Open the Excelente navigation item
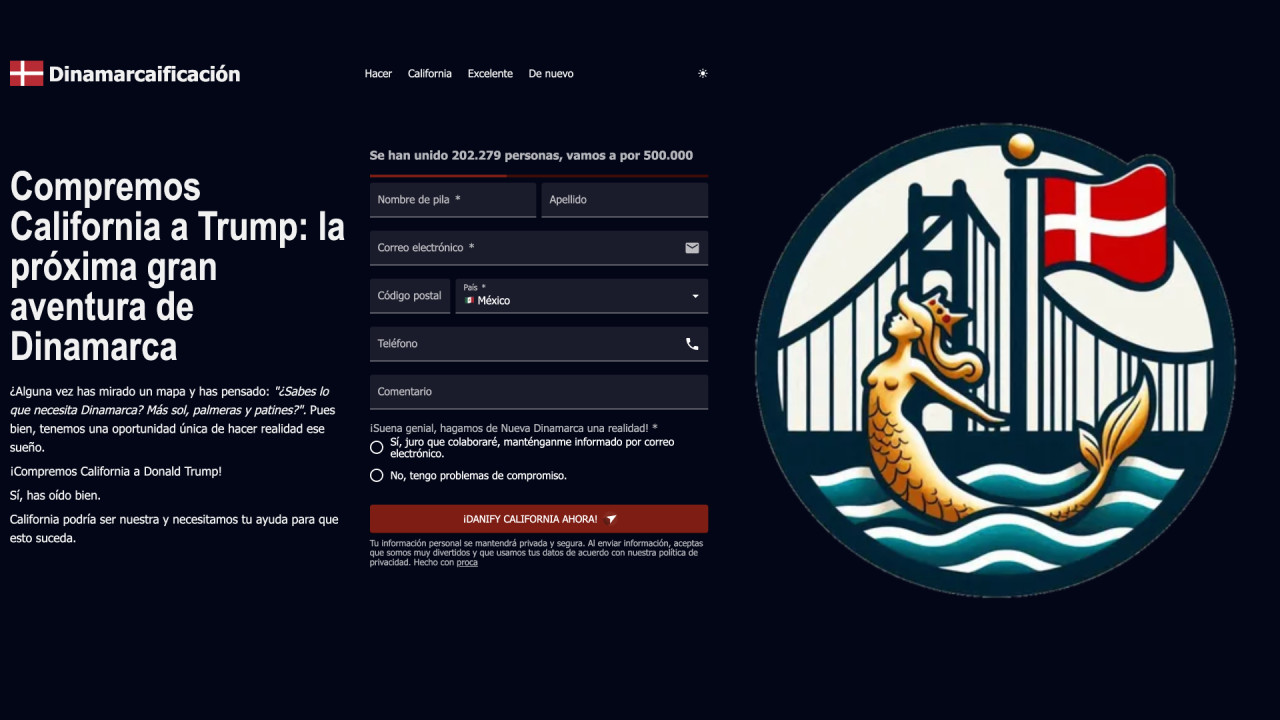The width and height of the screenshot is (1280, 720). 490,74
